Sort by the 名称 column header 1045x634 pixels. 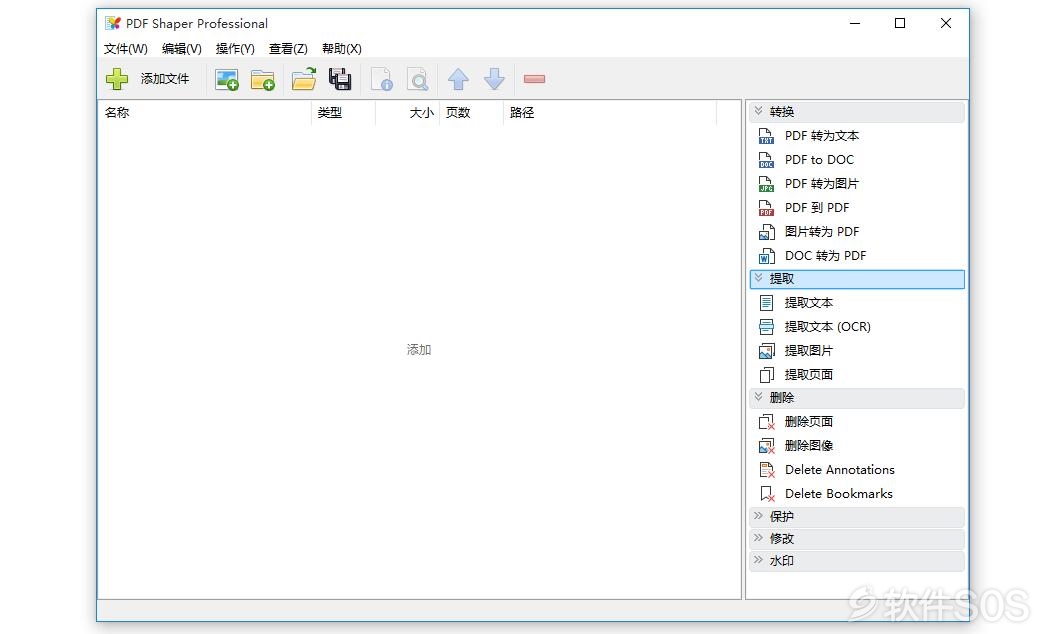click(205, 113)
